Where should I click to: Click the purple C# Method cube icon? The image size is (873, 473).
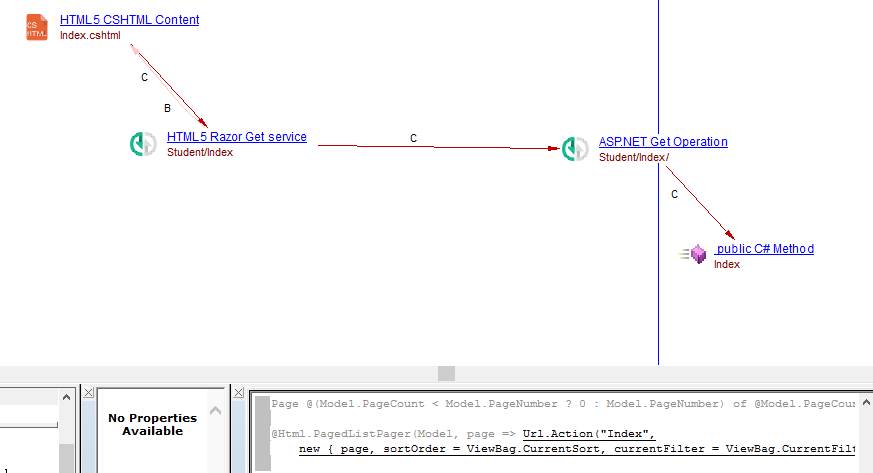[697, 255]
